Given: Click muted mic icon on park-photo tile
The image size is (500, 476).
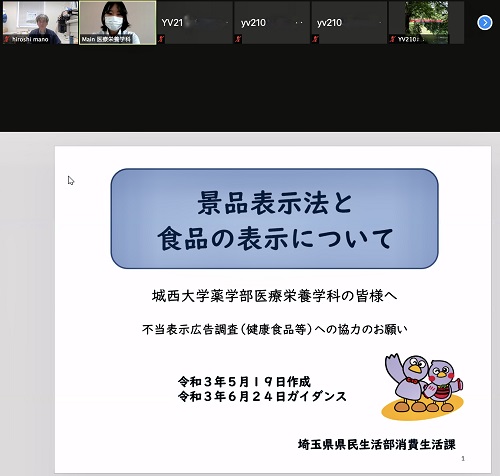Looking at the screenshot, I should click(393, 39).
